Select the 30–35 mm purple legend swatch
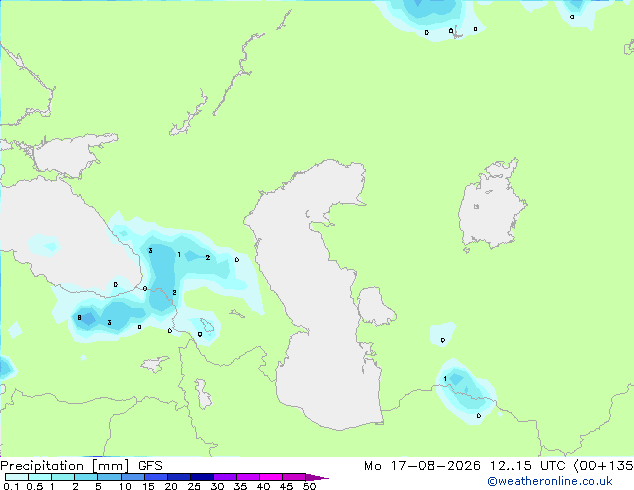Viewport: 634px width, 490px height. pyautogui.click(x=225, y=477)
